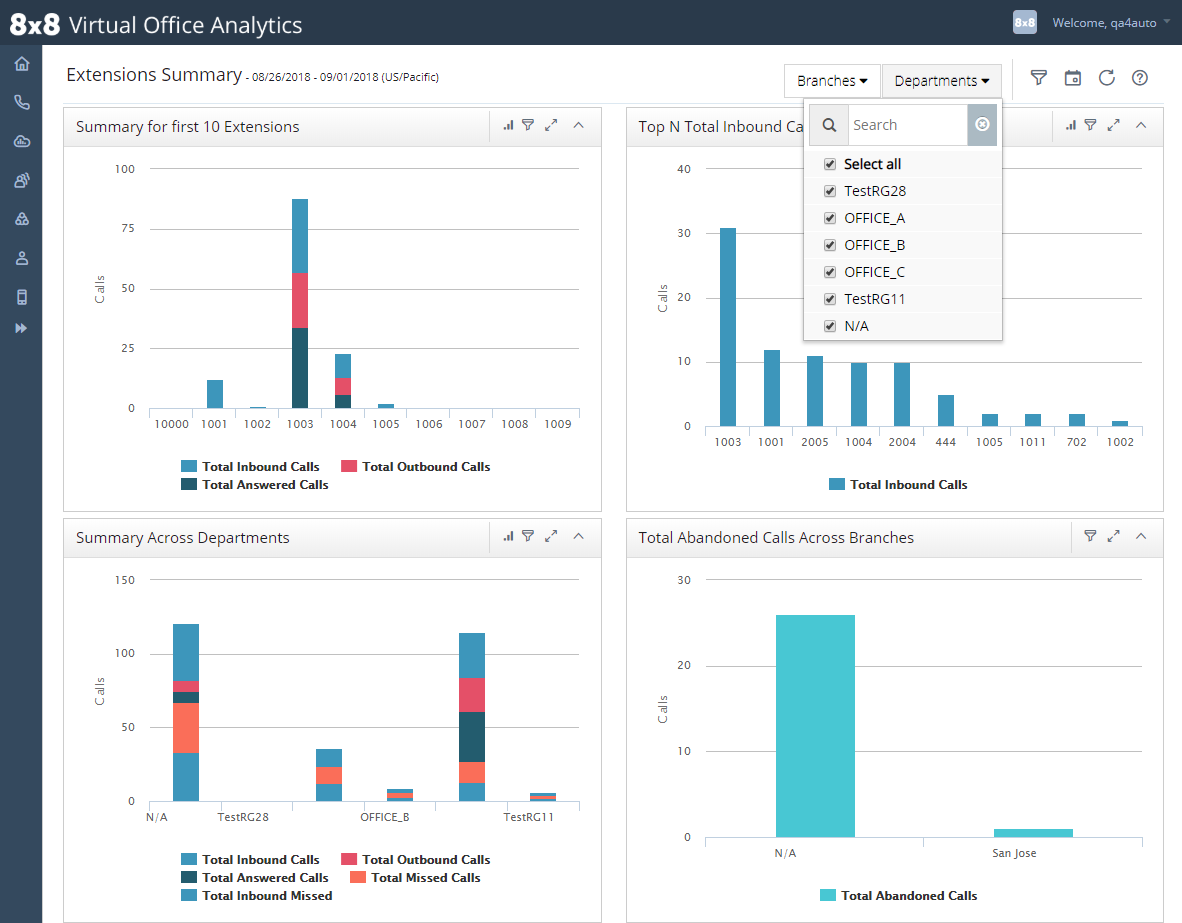
Task: Click filter icon in Total Abandoned Calls panel
Action: [x=1090, y=536]
